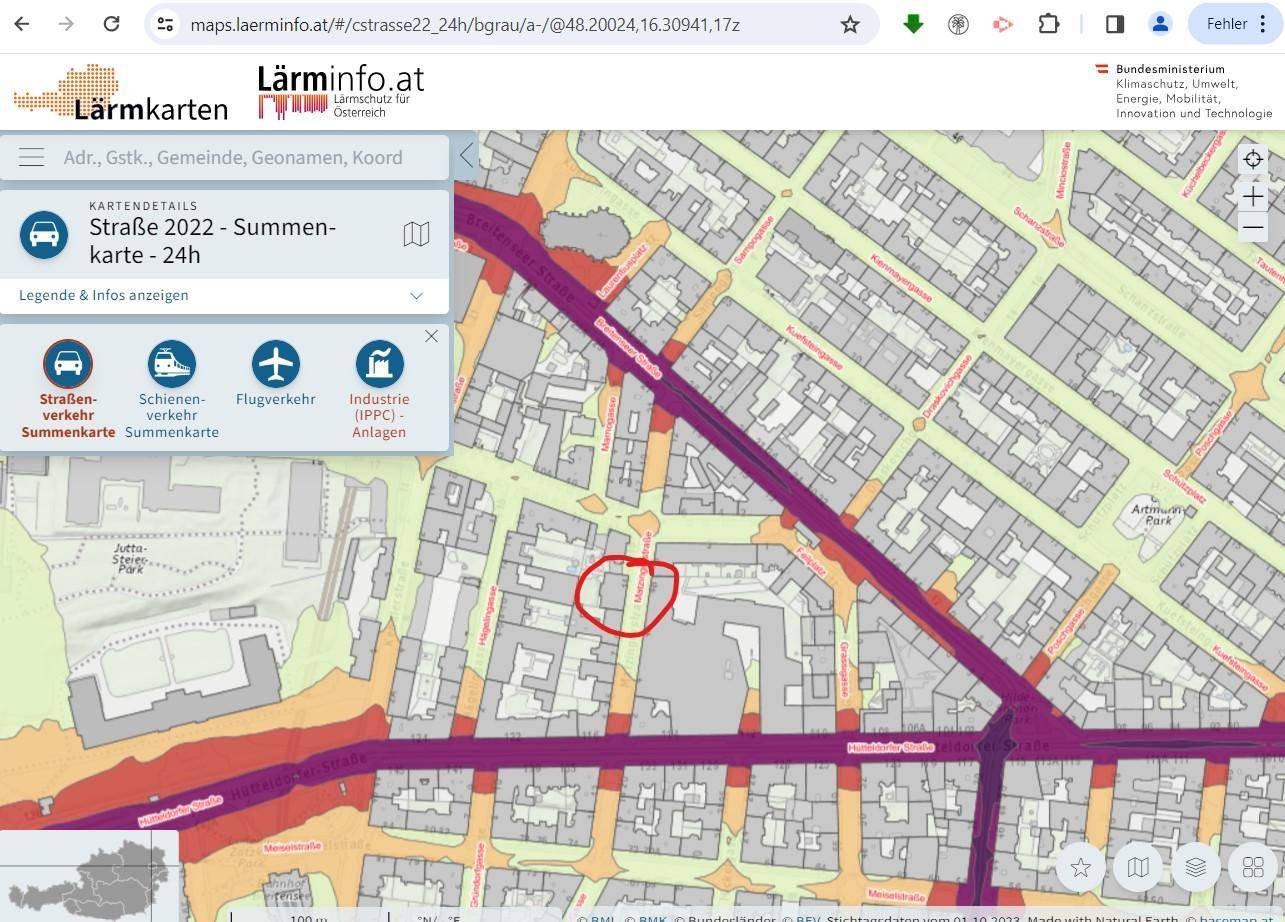Image resolution: width=1285 pixels, height=922 pixels.
Task: Go forward in browser history
Action: tap(66, 24)
